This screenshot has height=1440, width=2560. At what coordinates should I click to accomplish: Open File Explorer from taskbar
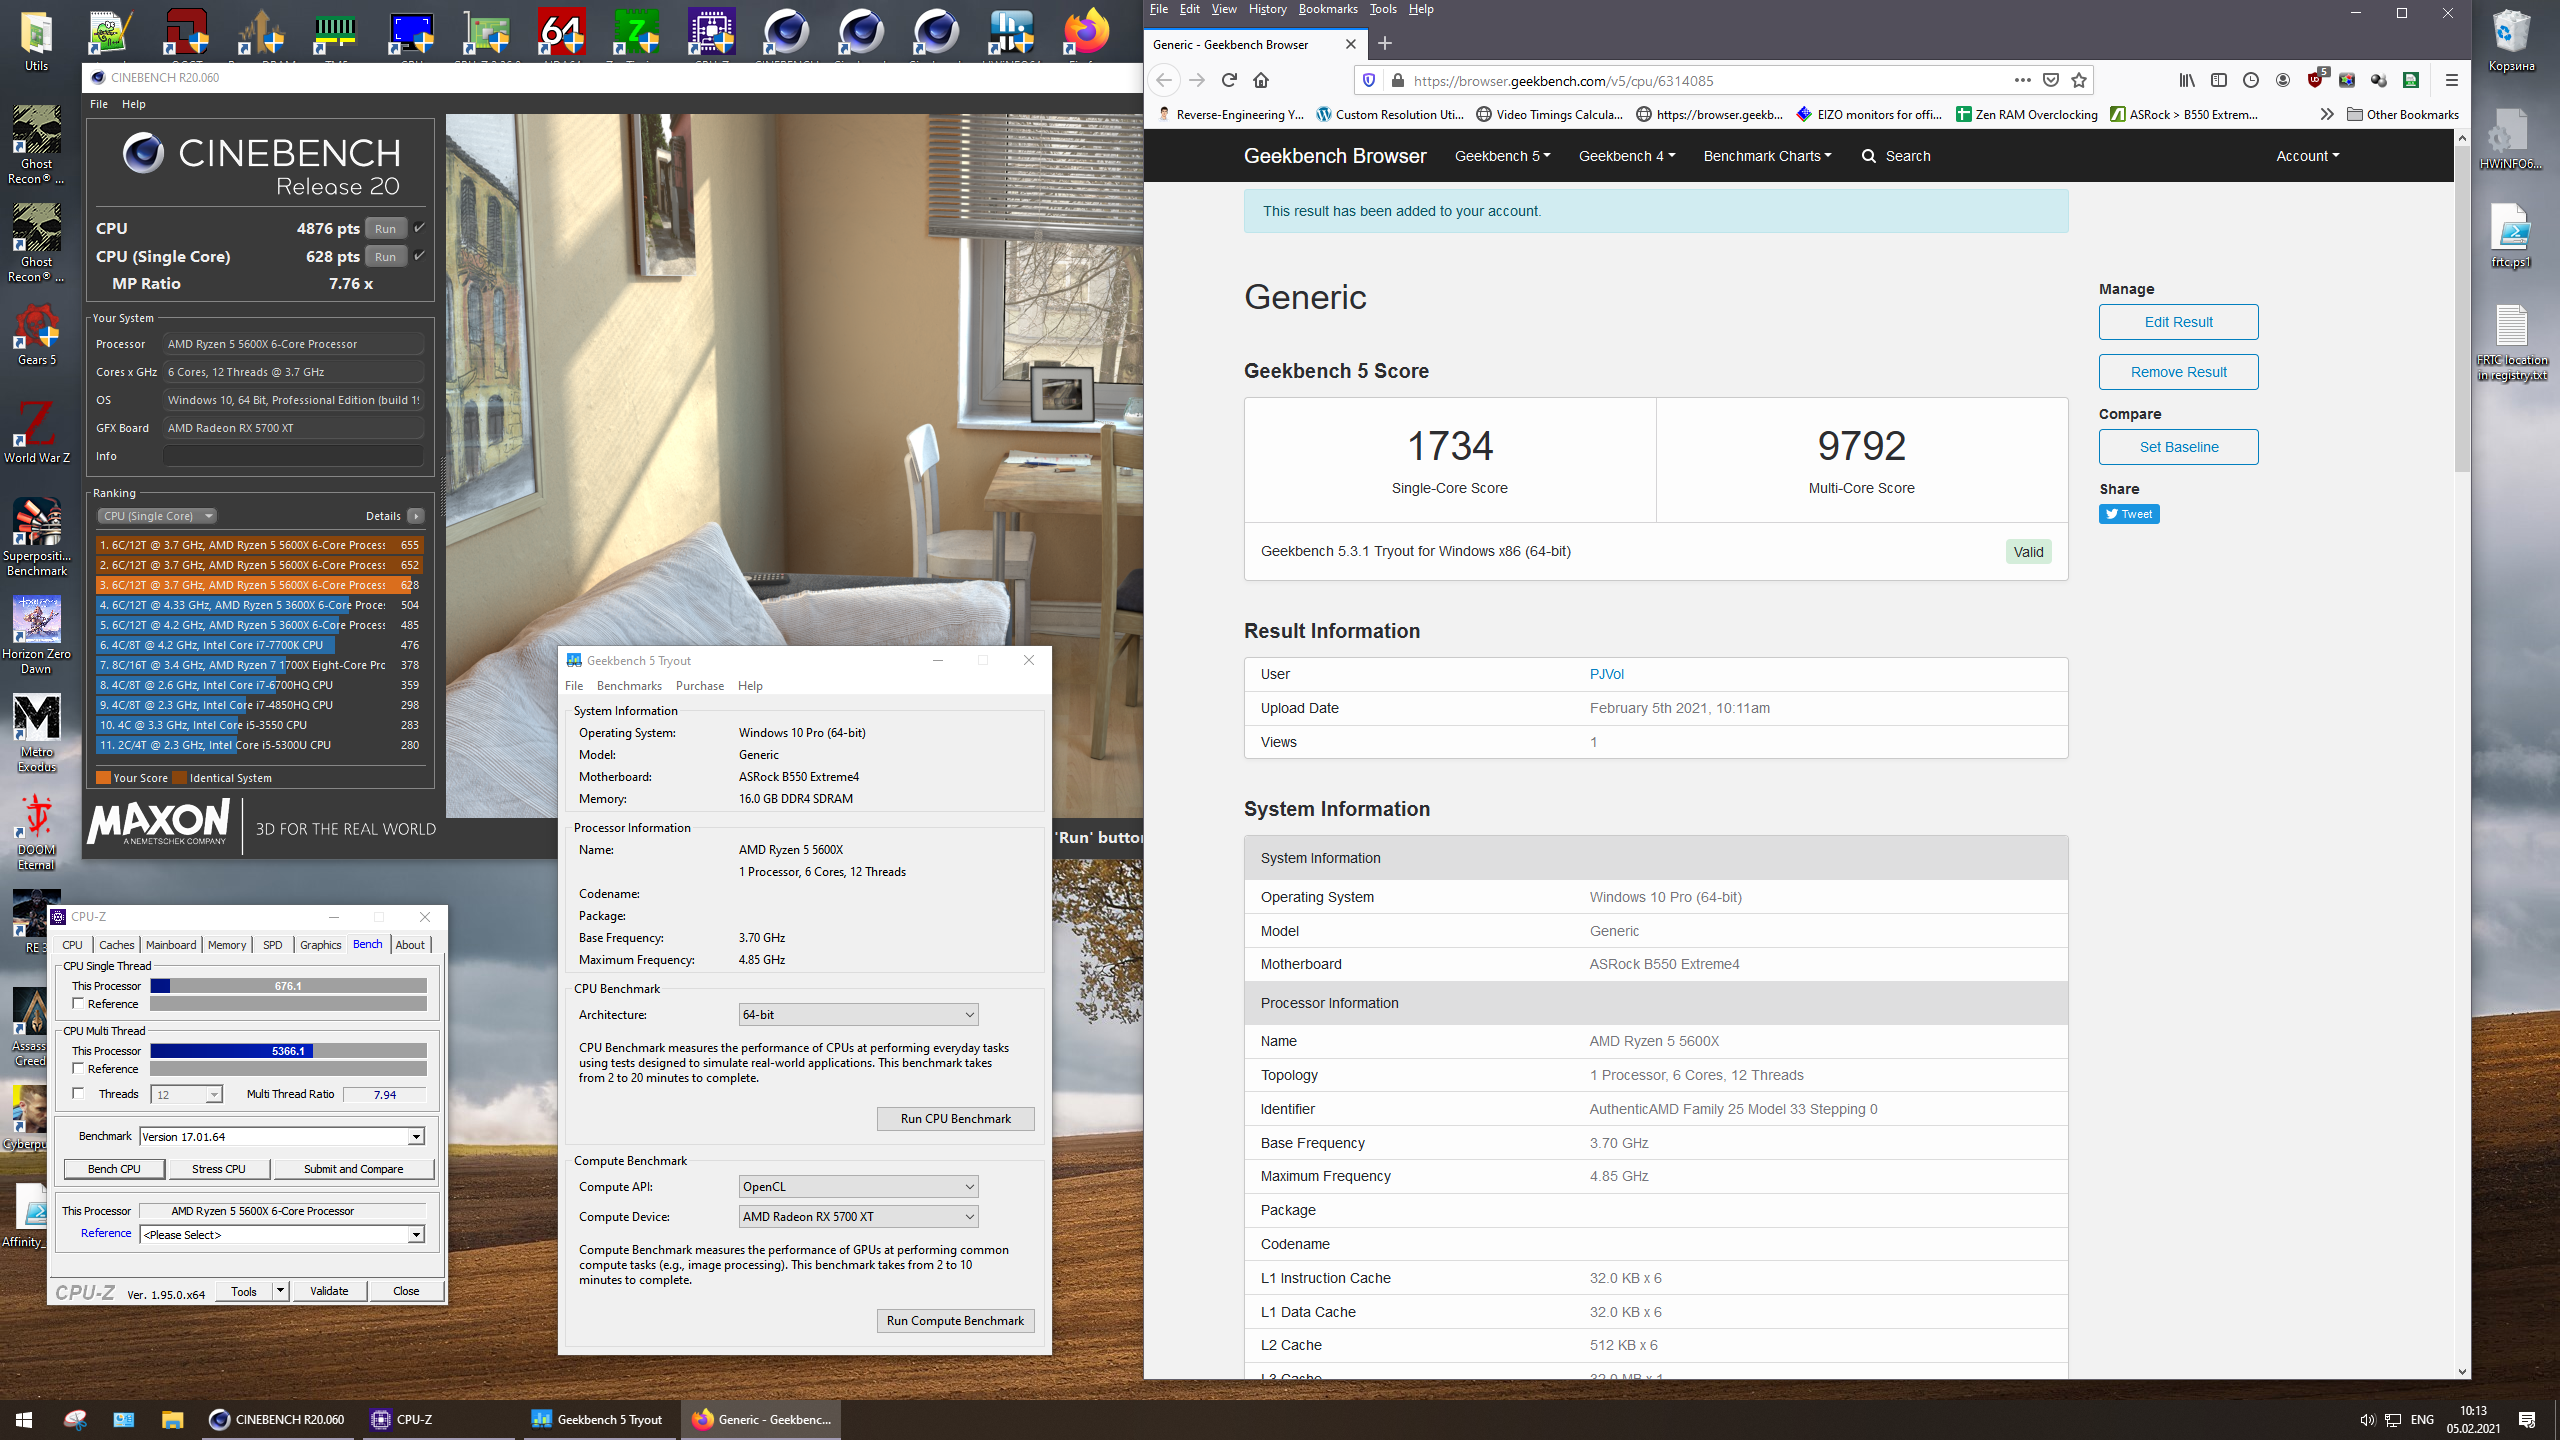(x=172, y=1419)
